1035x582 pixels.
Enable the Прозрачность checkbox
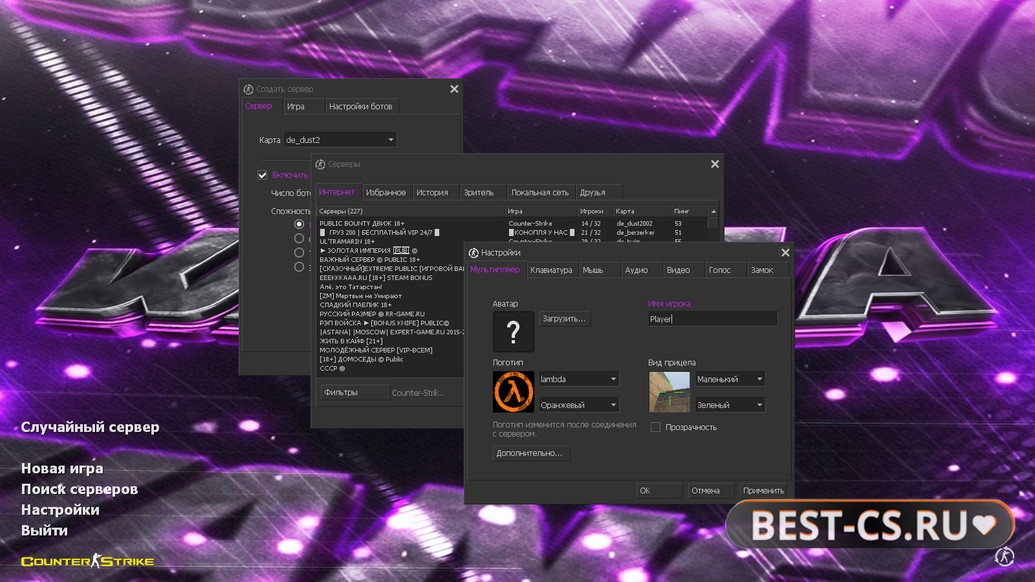655,427
